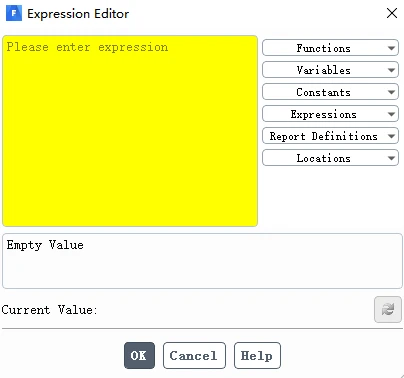Open the Functions dropdown menu
This screenshot has width=404, height=378.
pos(330,48)
